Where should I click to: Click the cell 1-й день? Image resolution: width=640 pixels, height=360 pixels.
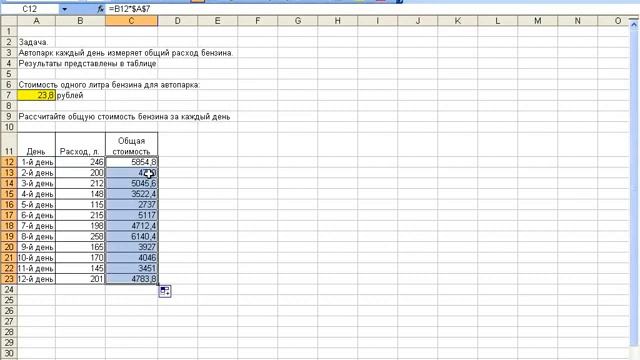tap(36, 162)
